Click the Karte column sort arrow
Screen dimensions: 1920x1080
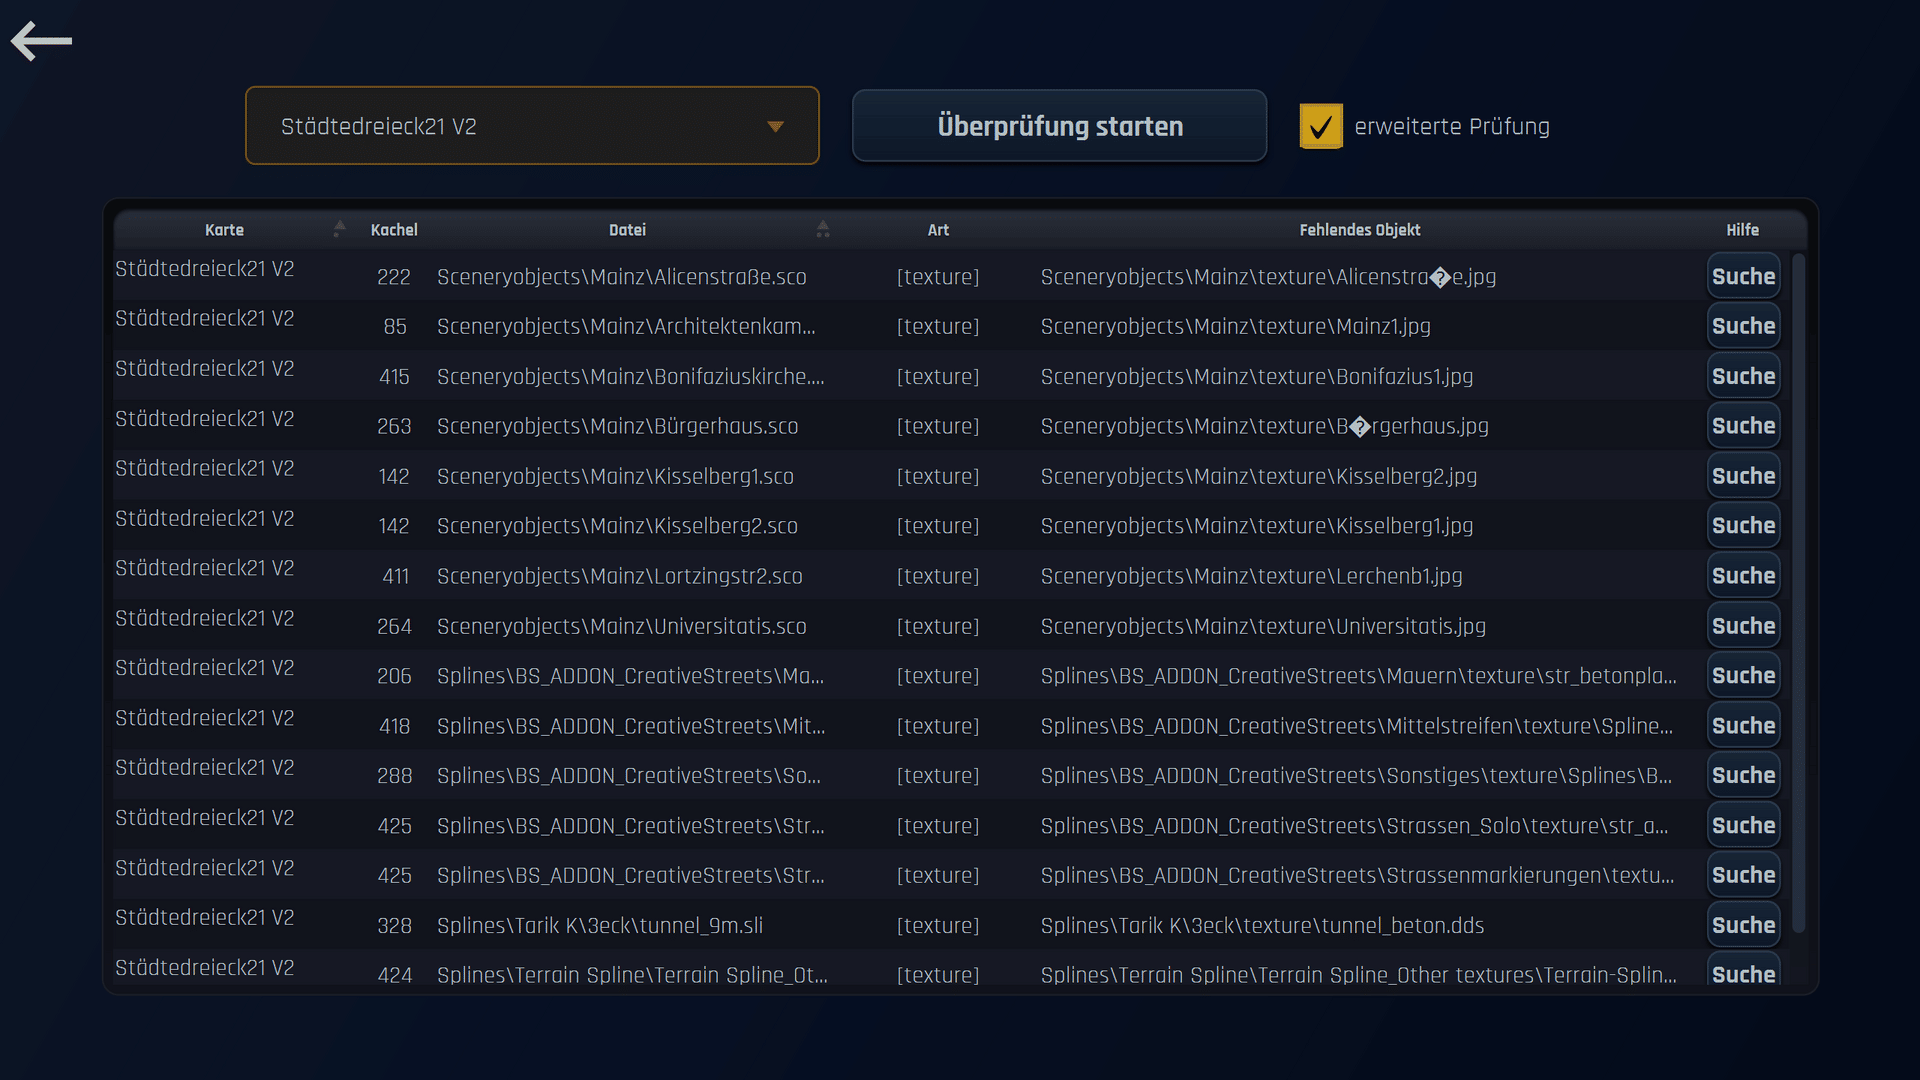tap(339, 229)
